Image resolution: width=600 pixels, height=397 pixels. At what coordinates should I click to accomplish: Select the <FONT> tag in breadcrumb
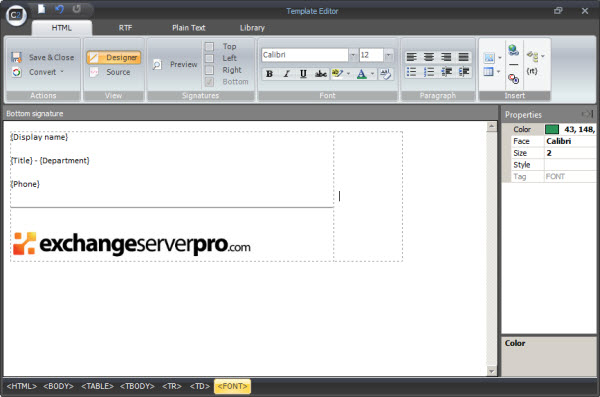pos(232,386)
